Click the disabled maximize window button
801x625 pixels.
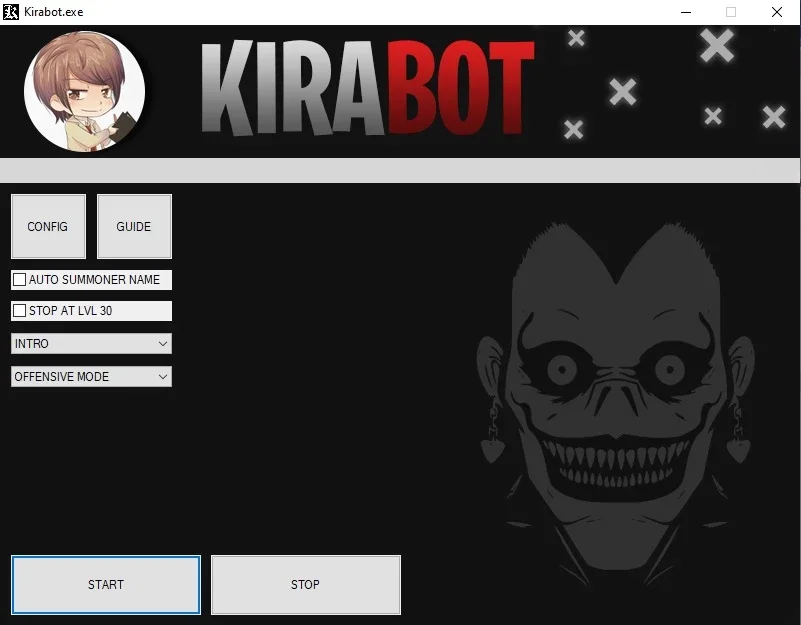click(731, 12)
